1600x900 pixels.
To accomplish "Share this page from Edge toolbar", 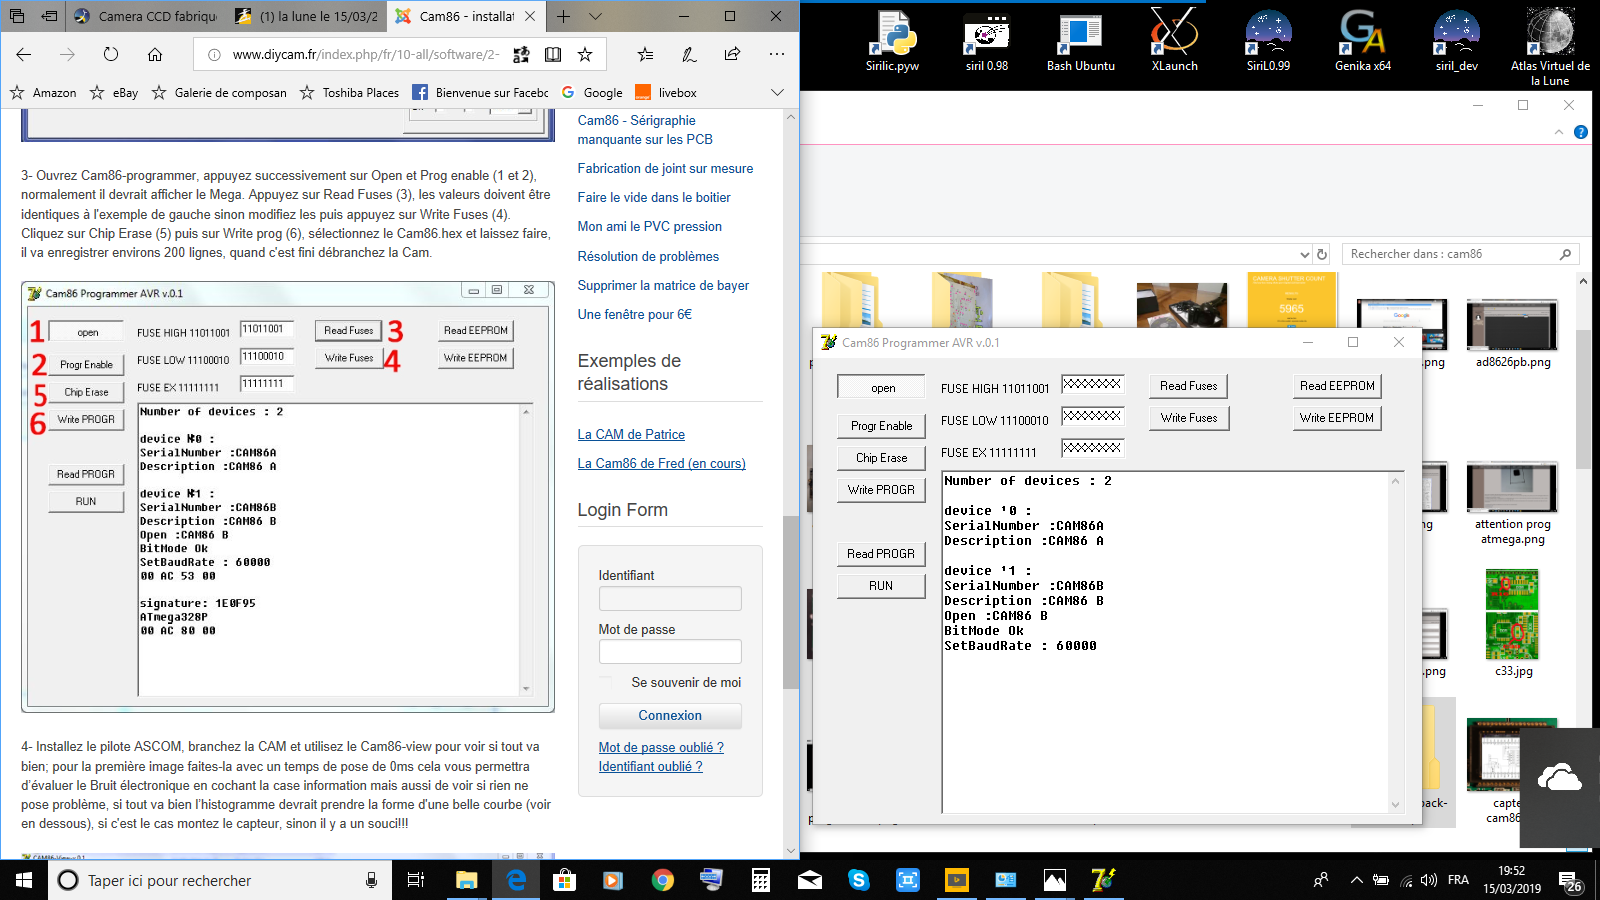I will [x=733, y=54].
